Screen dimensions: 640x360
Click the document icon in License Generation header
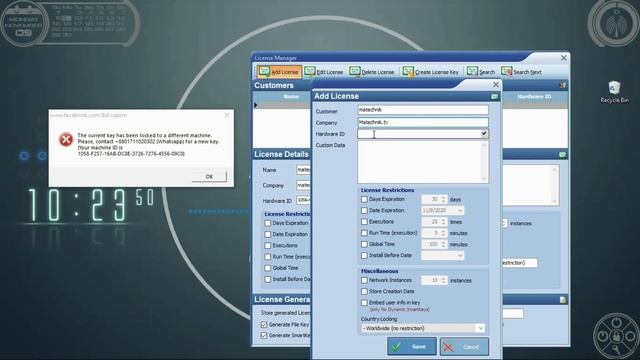click(x=563, y=300)
